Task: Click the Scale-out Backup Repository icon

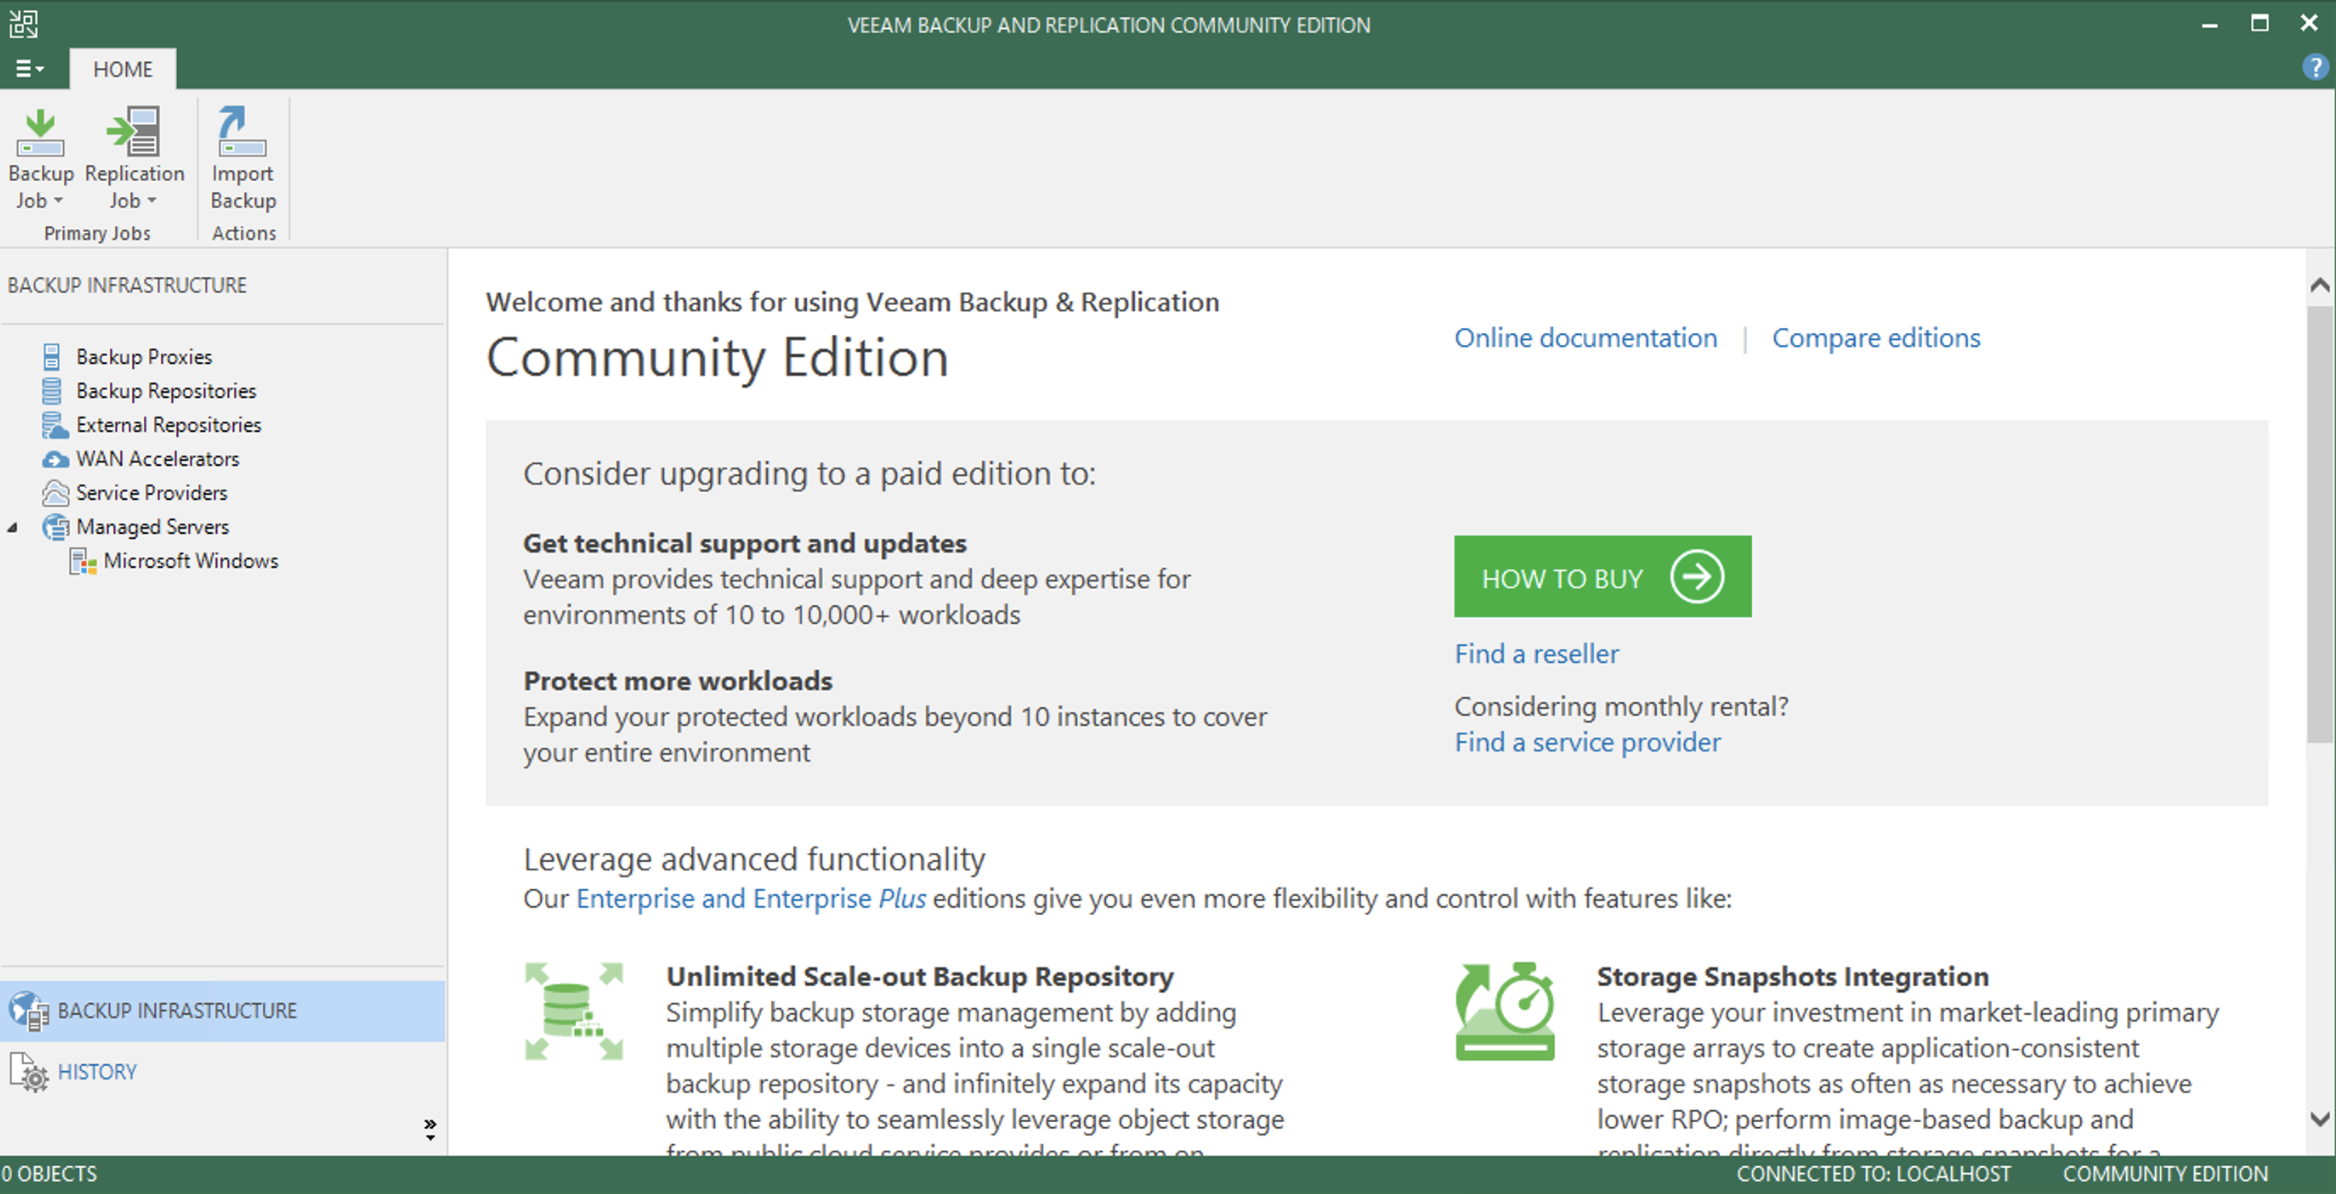Action: pos(574,1011)
